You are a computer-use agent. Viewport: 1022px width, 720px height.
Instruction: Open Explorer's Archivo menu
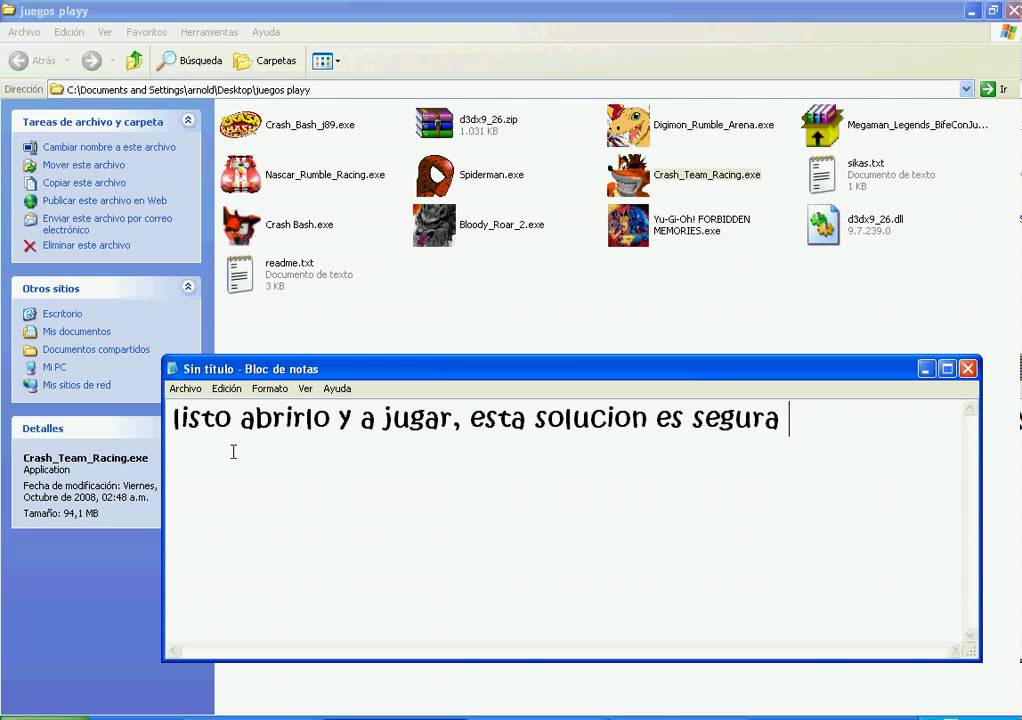[x=24, y=32]
